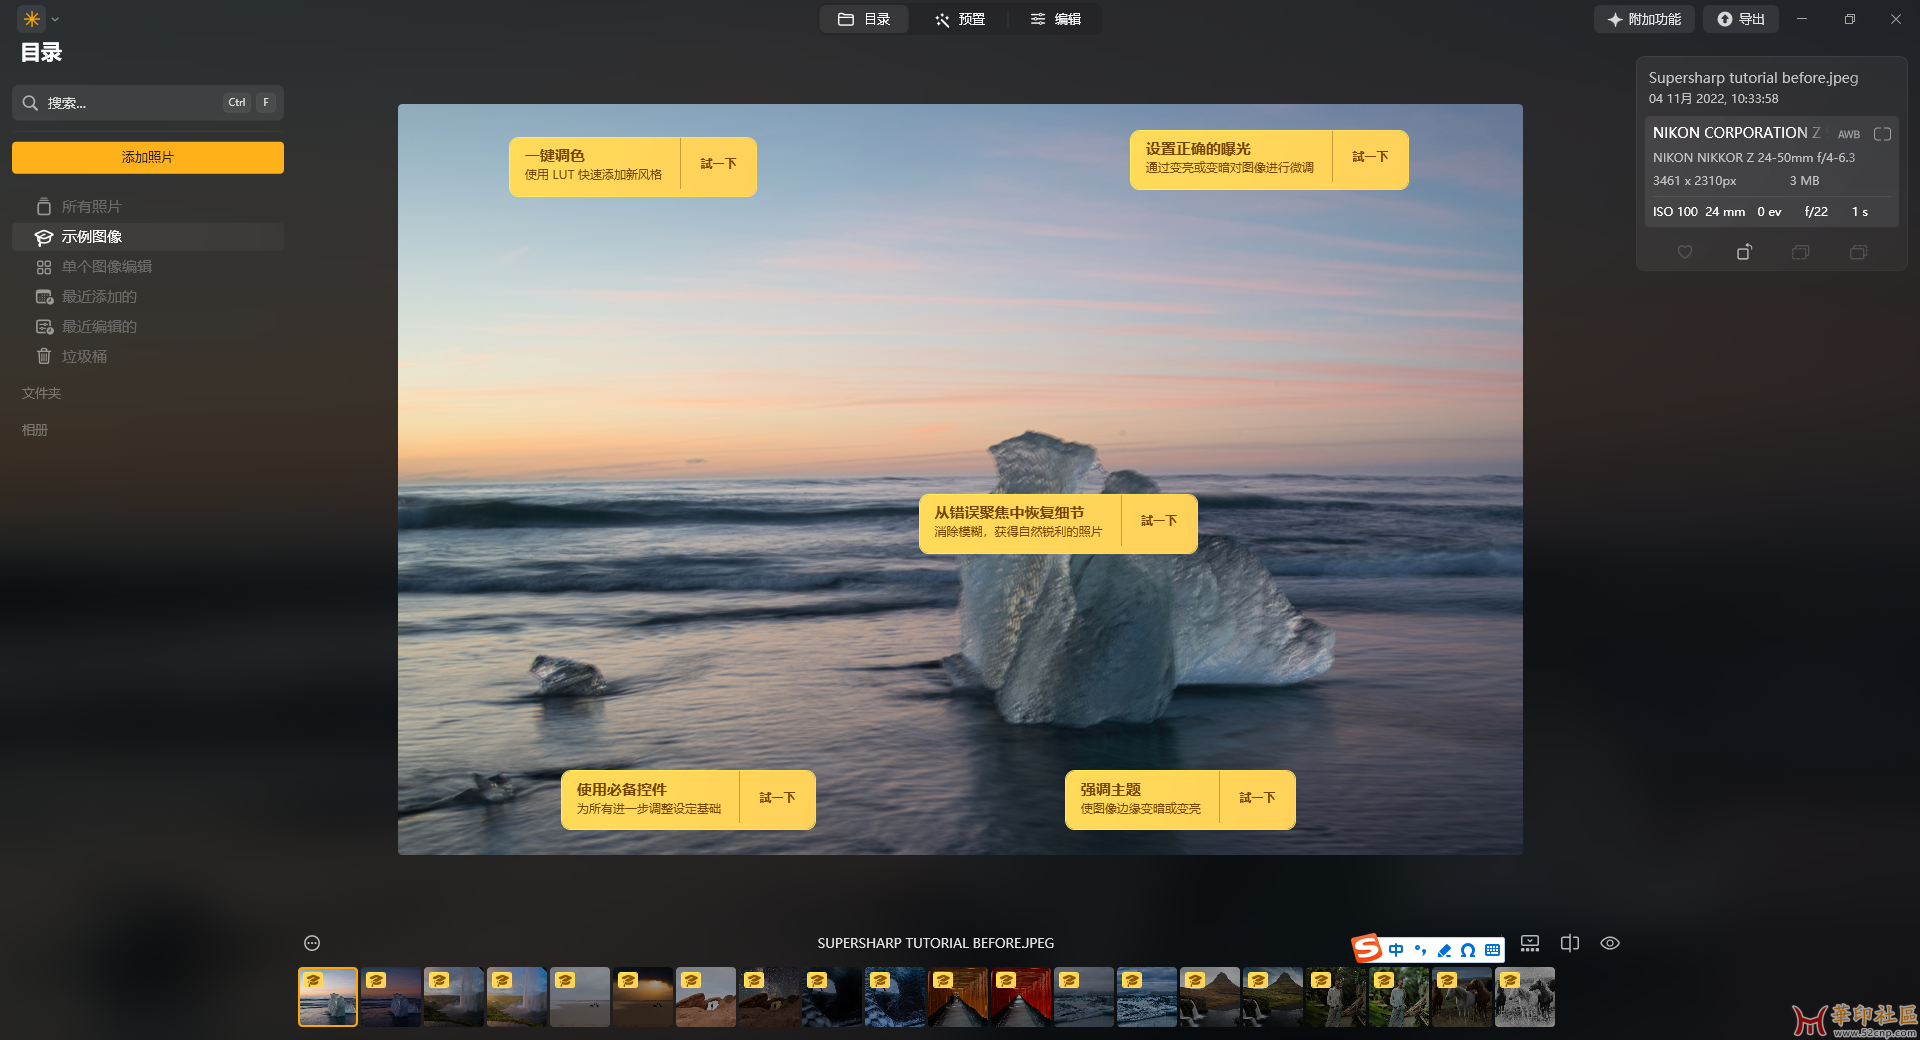Expand the 相册 (Albums) section
This screenshot has height=1040, width=1920.
coord(35,430)
